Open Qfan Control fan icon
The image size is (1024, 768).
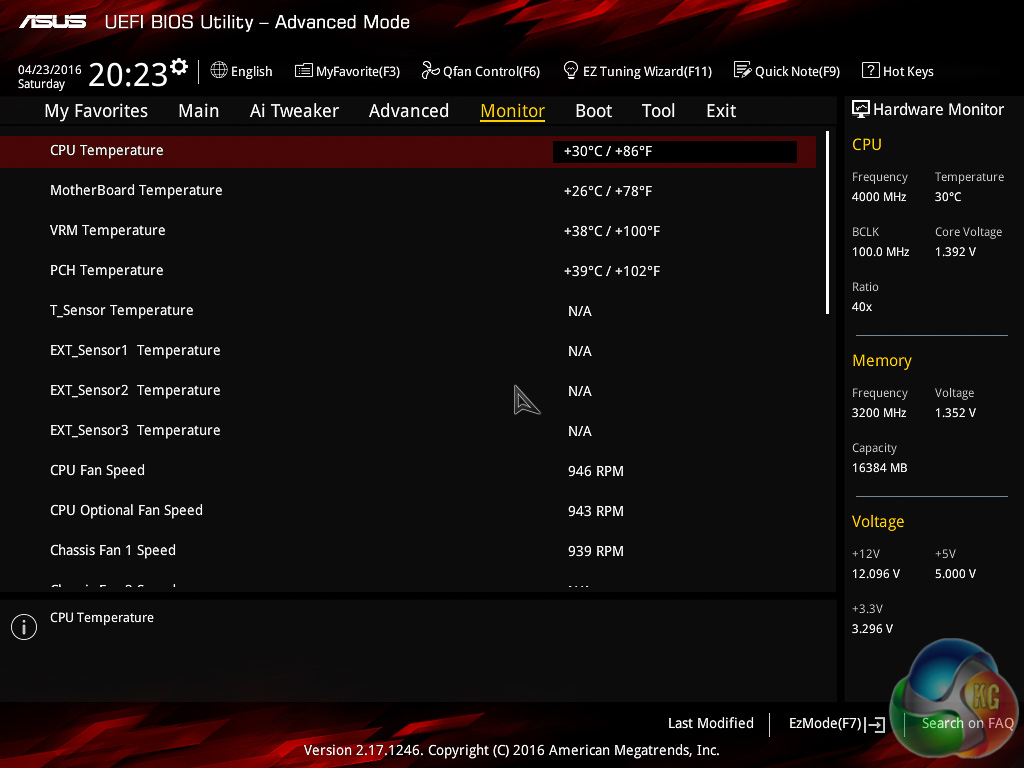(x=430, y=70)
